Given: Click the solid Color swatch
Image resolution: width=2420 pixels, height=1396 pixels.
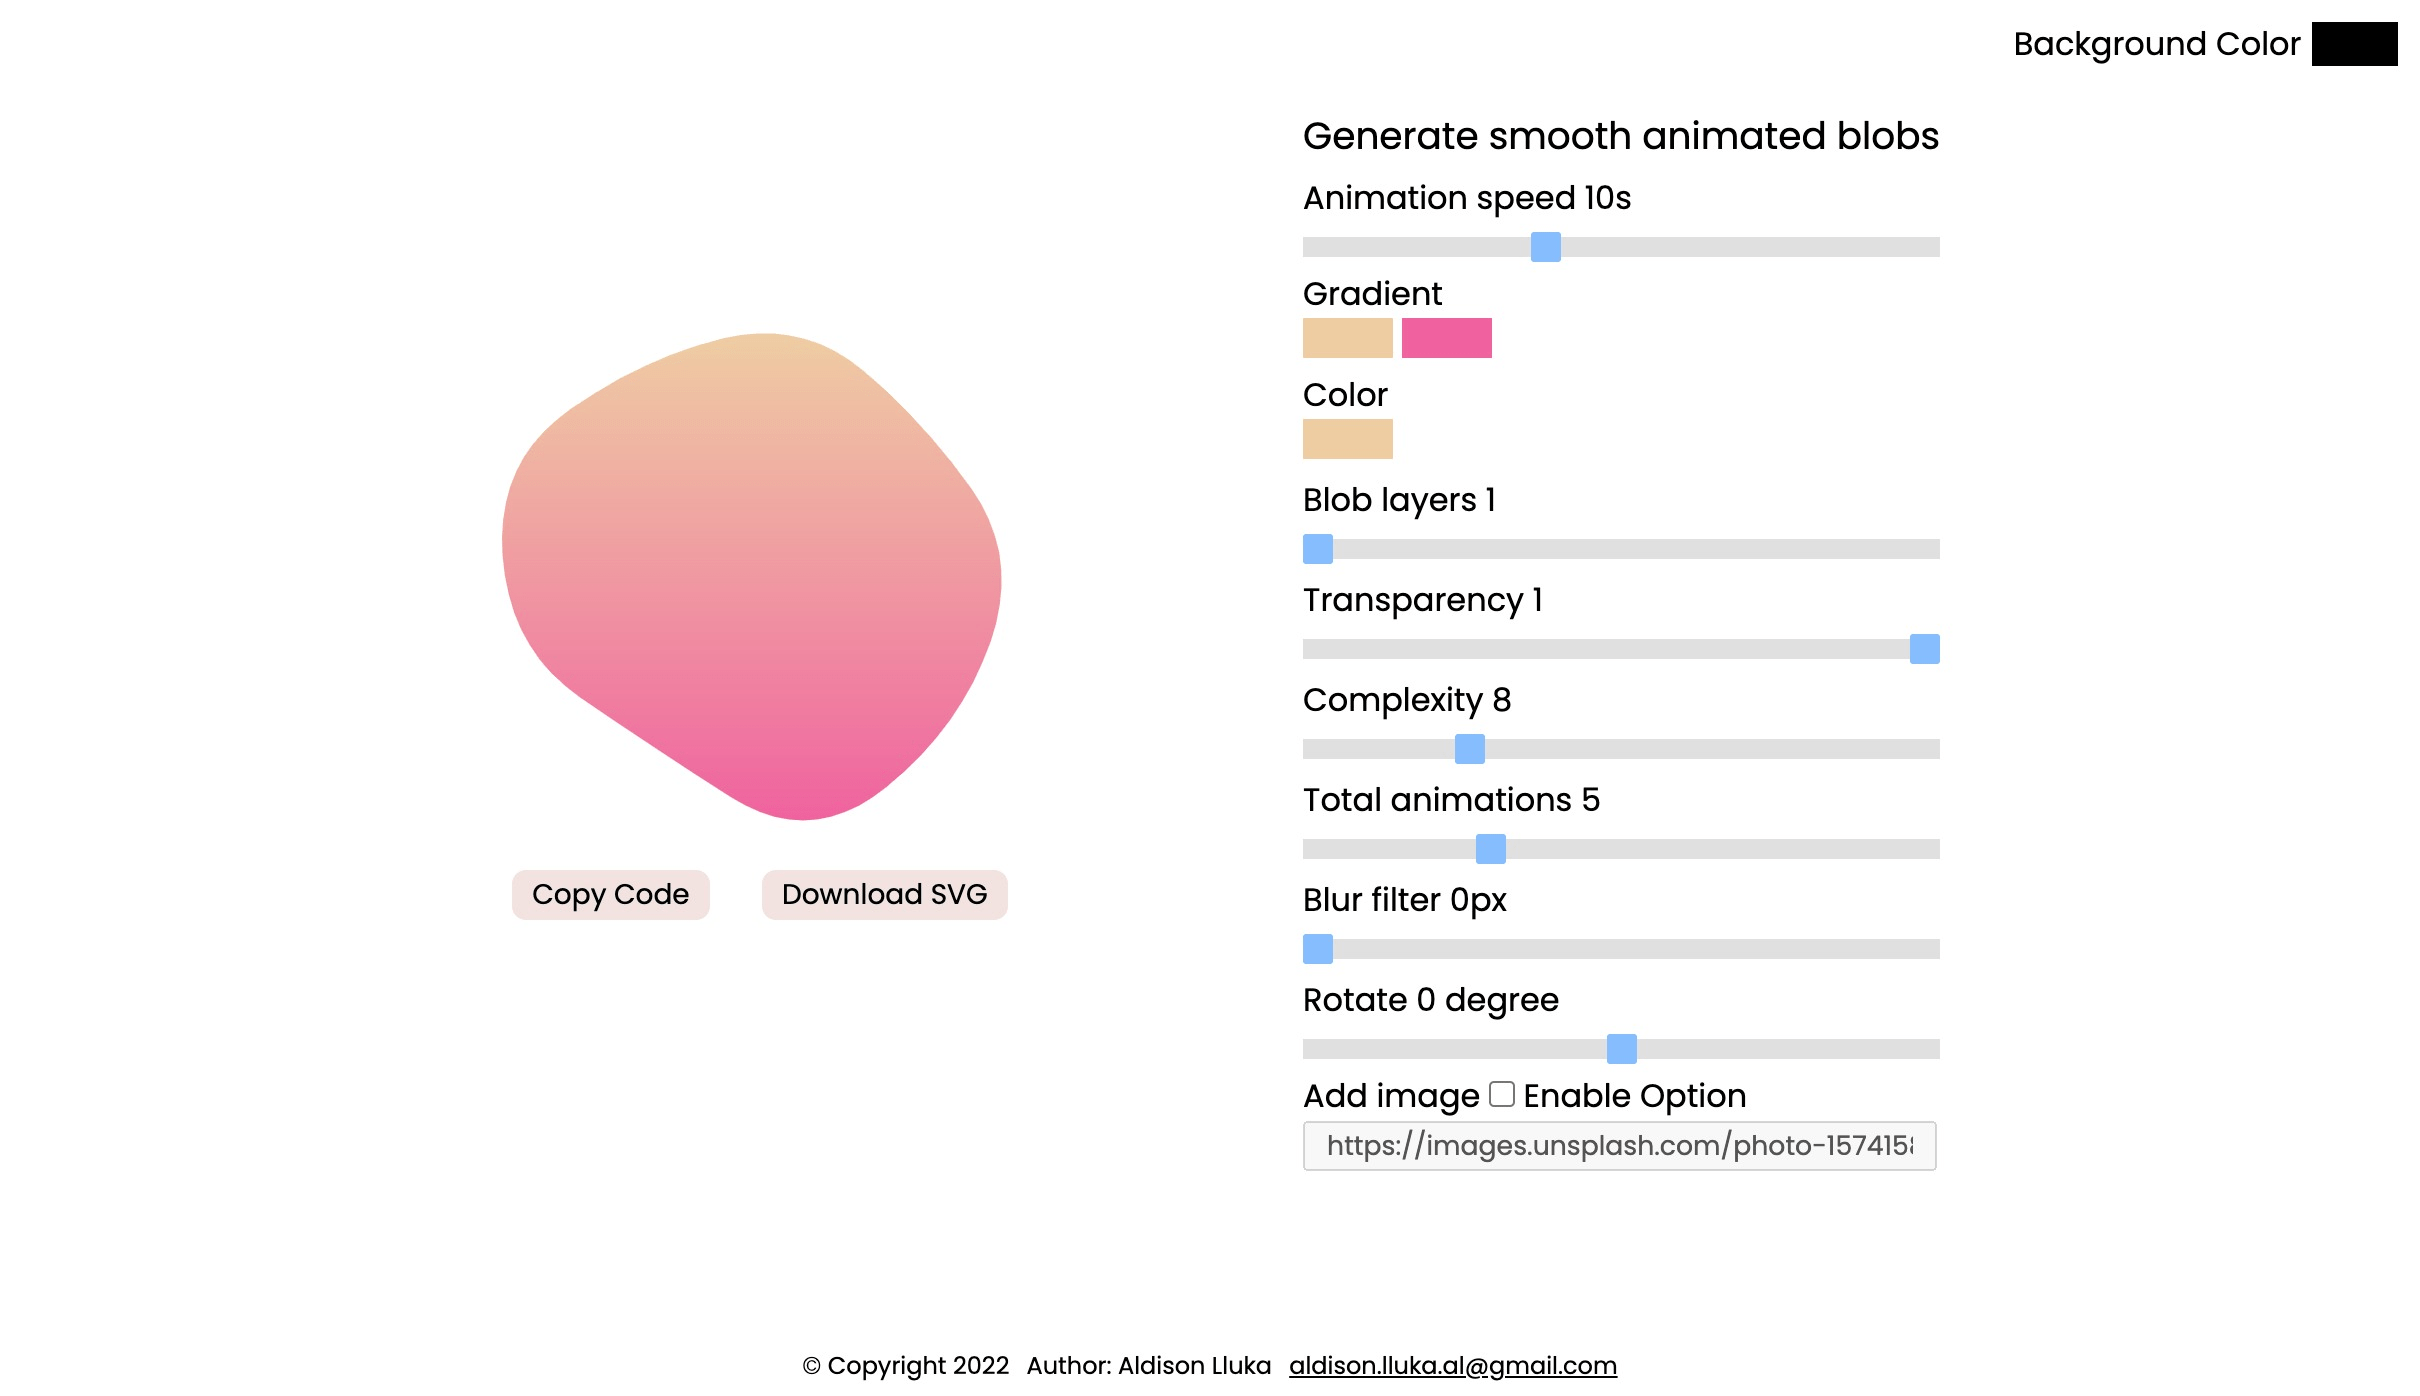Looking at the screenshot, I should point(1348,439).
